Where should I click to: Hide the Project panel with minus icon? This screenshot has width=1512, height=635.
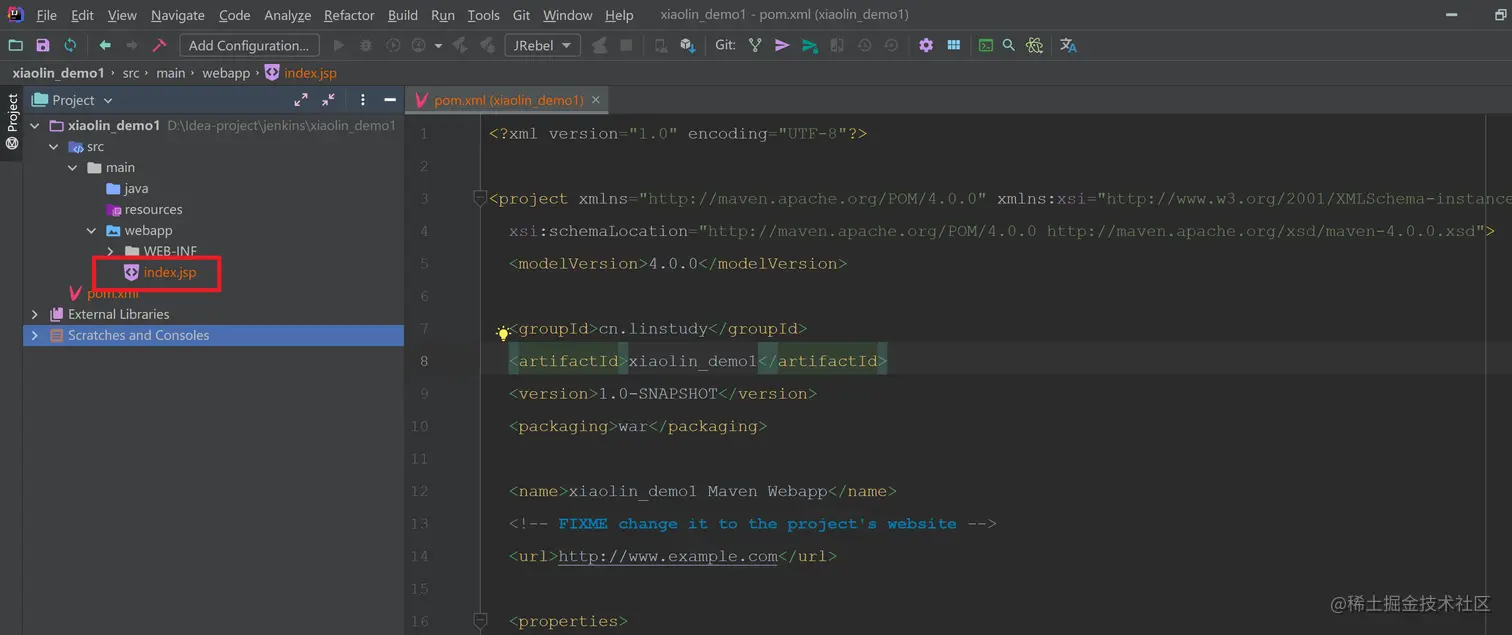pos(390,100)
